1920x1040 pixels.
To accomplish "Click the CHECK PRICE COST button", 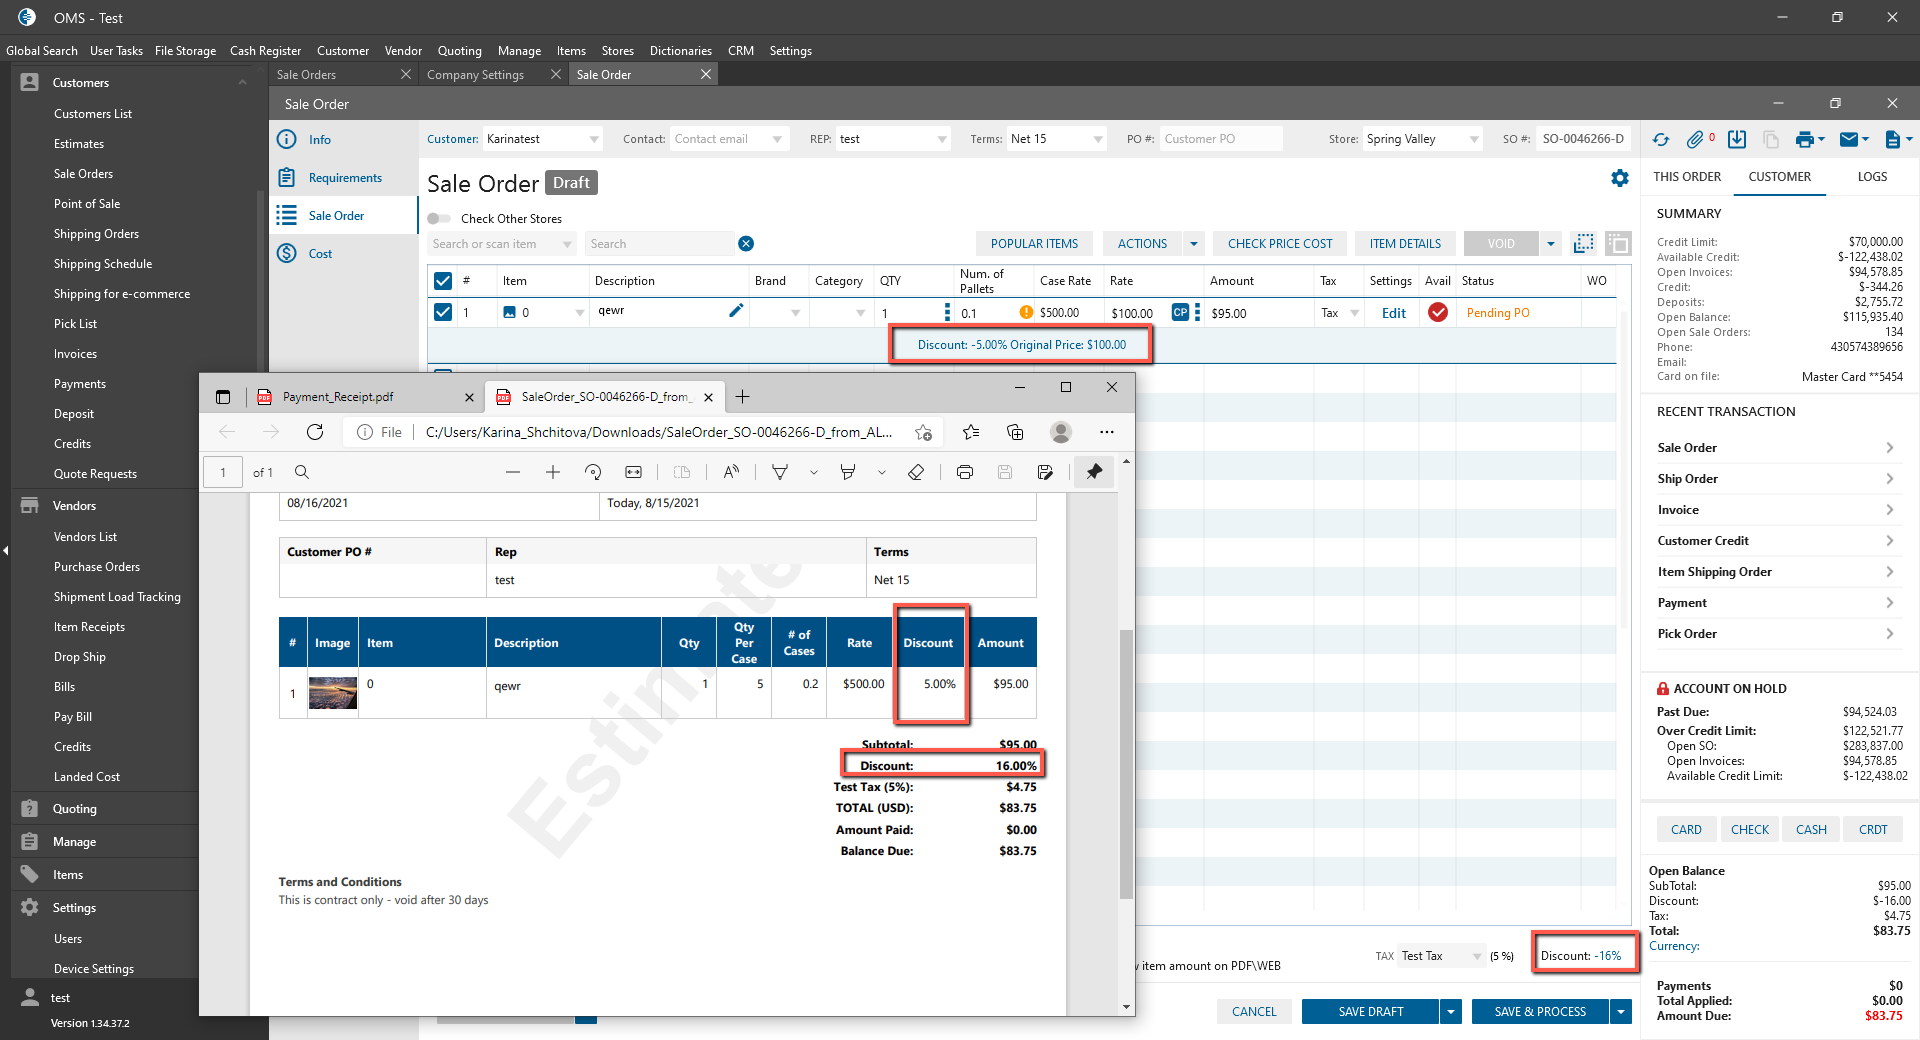I will pos(1279,244).
